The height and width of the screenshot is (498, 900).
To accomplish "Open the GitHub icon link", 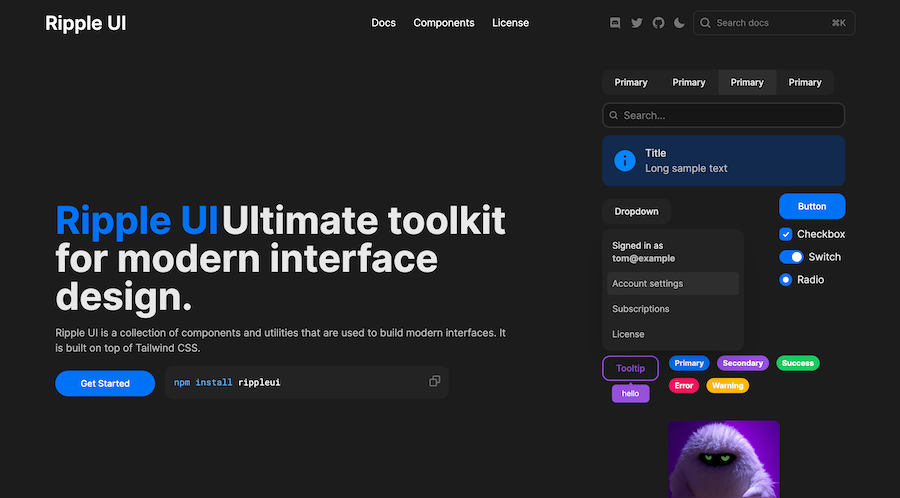I will pyautogui.click(x=658, y=23).
